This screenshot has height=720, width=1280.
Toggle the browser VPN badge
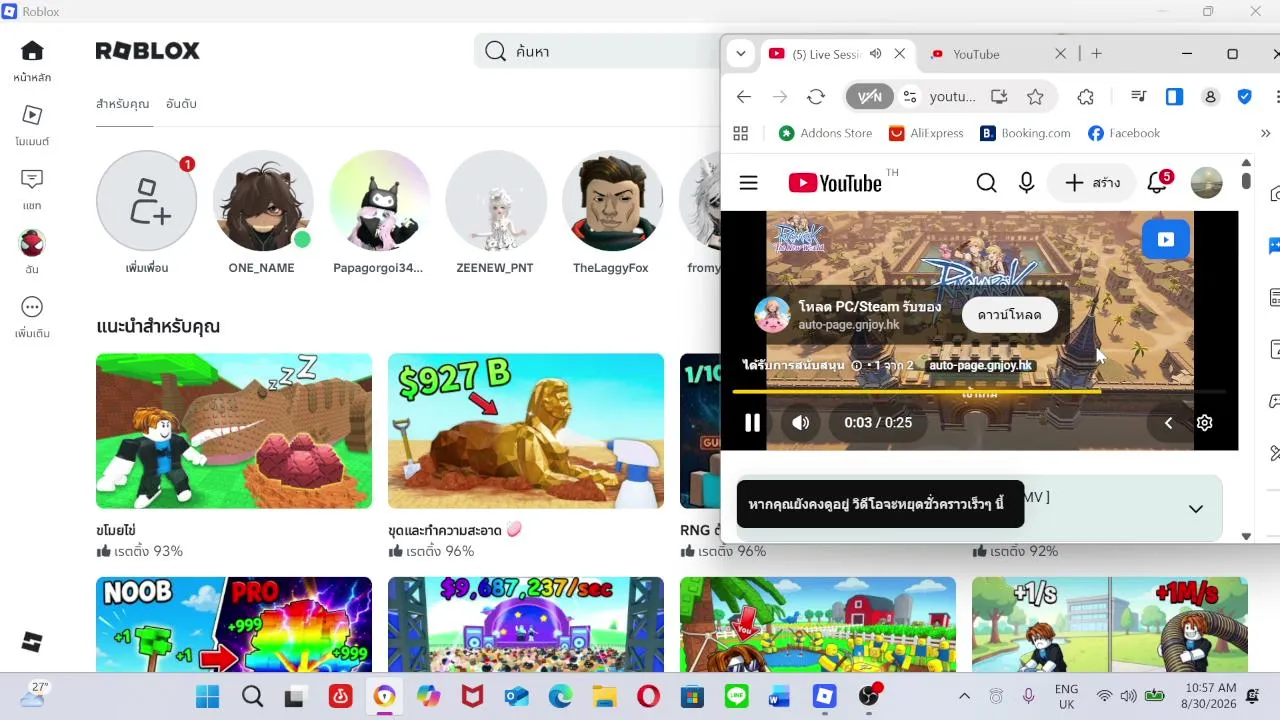click(x=870, y=97)
